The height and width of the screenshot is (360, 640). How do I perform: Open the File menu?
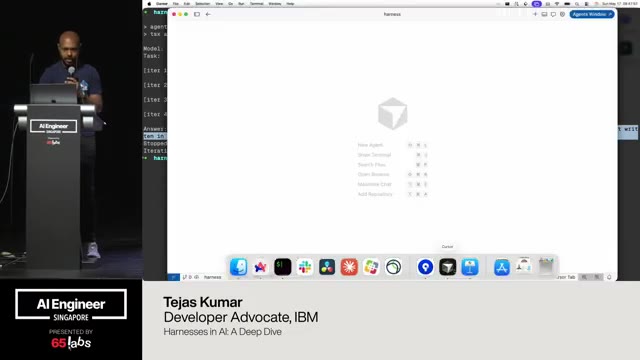click(176, 4)
